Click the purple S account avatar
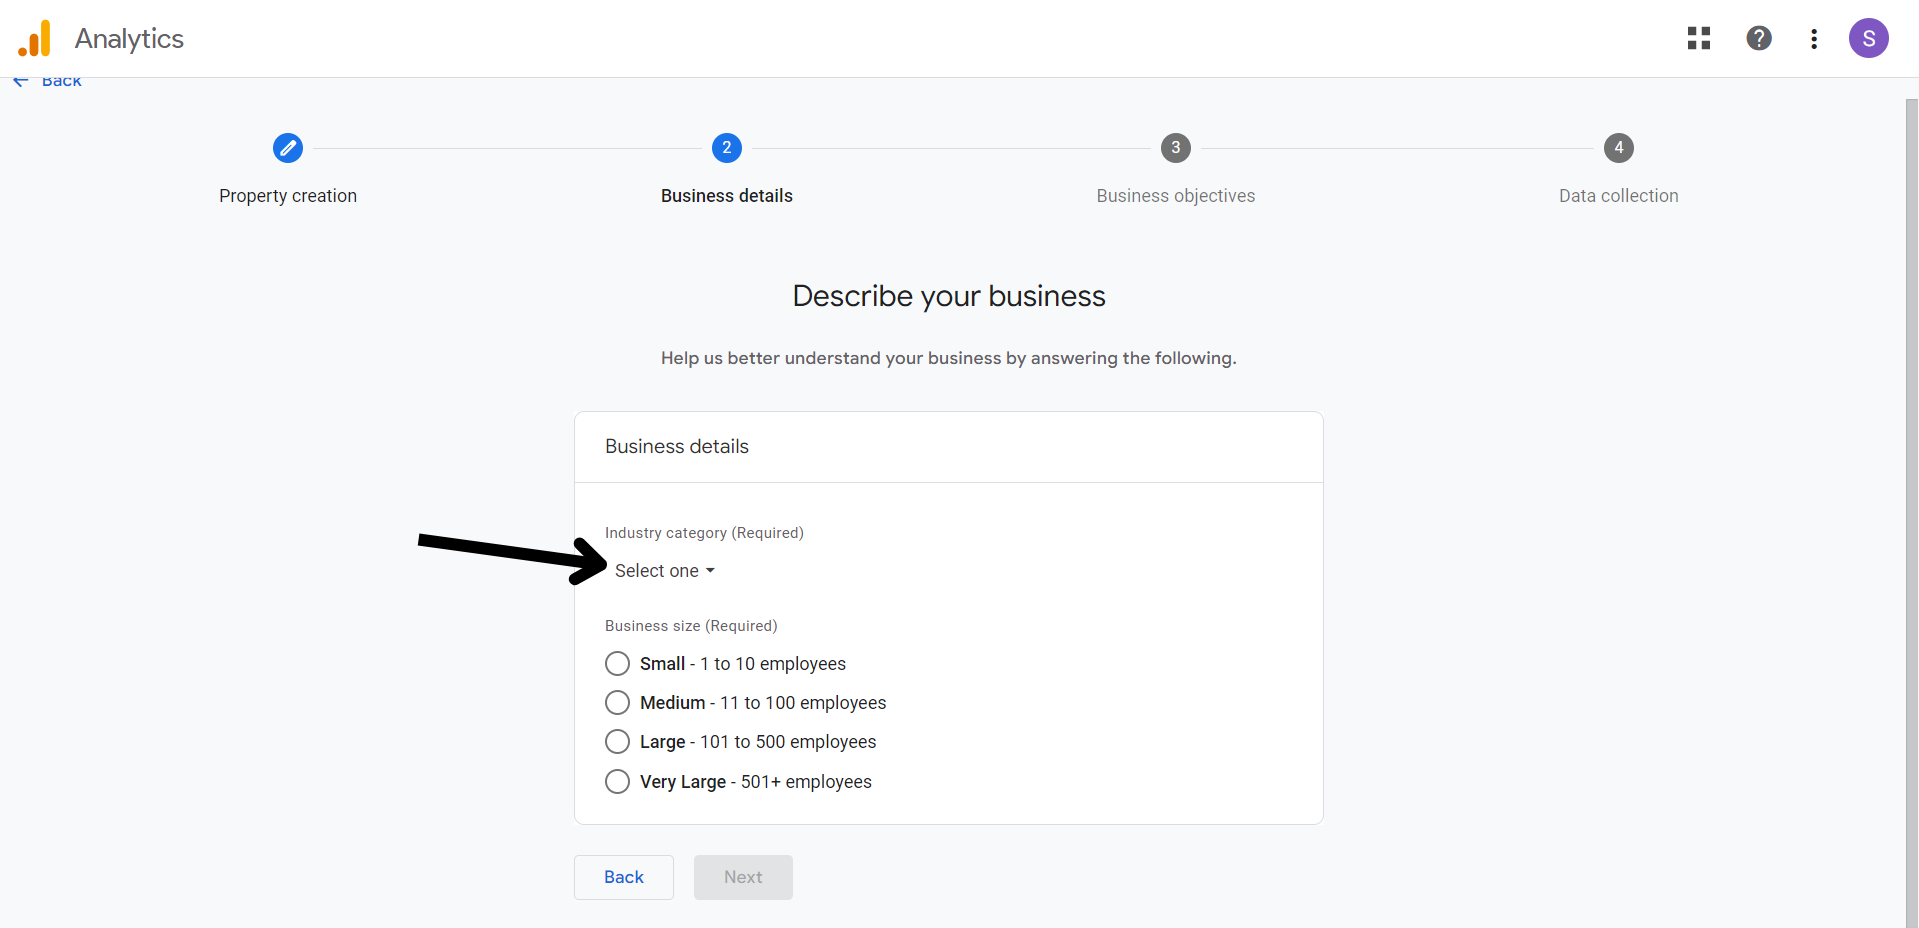 click(x=1867, y=39)
